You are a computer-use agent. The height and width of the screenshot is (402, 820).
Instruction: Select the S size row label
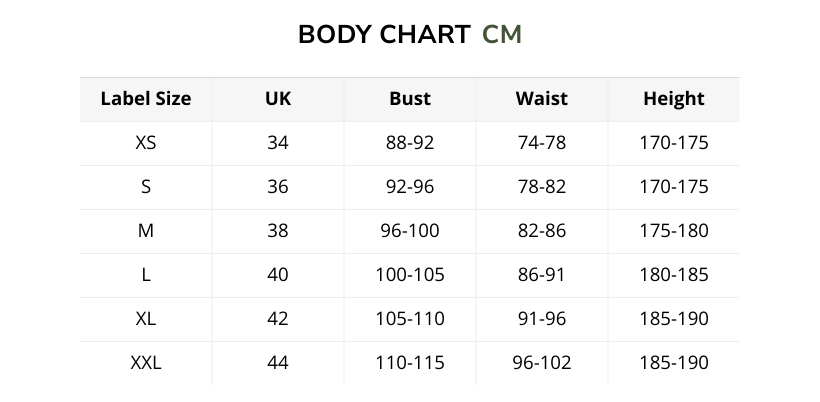click(146, 187)
